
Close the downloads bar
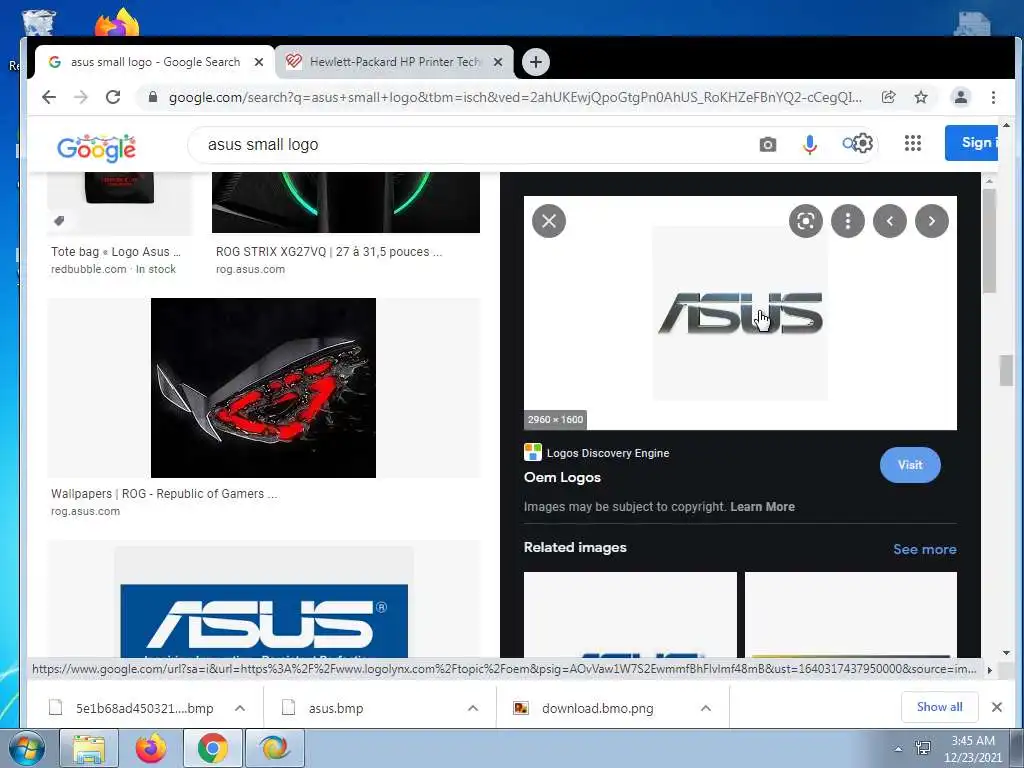(997, 707)
